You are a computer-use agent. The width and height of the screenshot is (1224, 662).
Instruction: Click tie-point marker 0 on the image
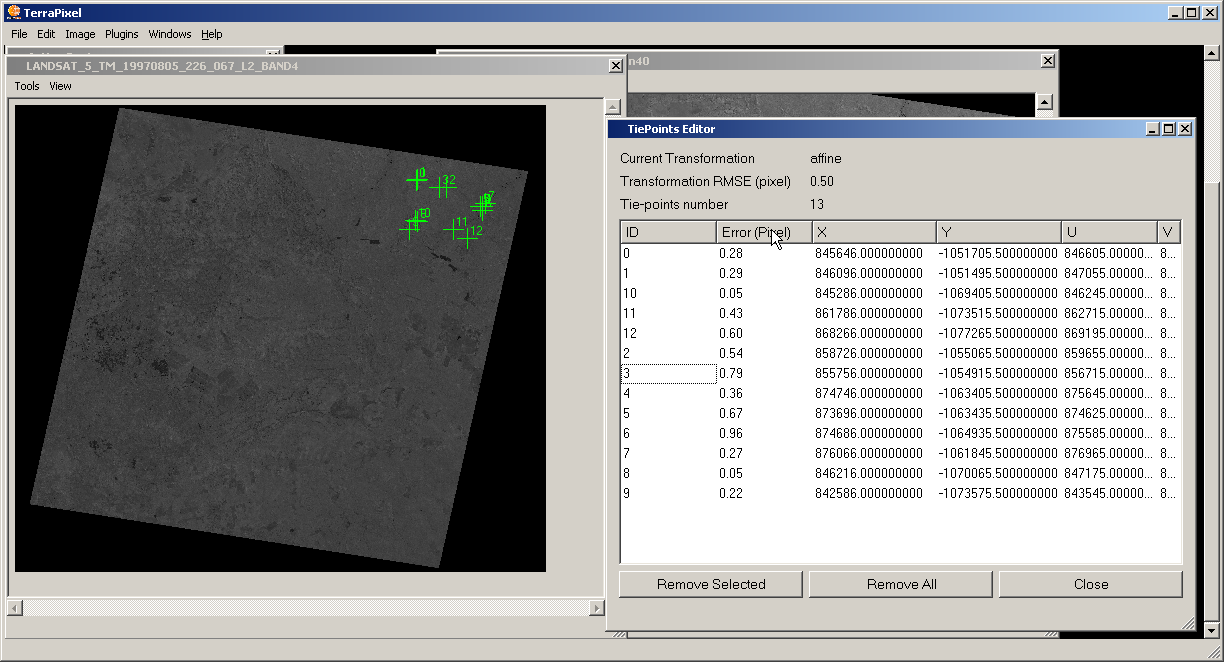tap(416, 181)
